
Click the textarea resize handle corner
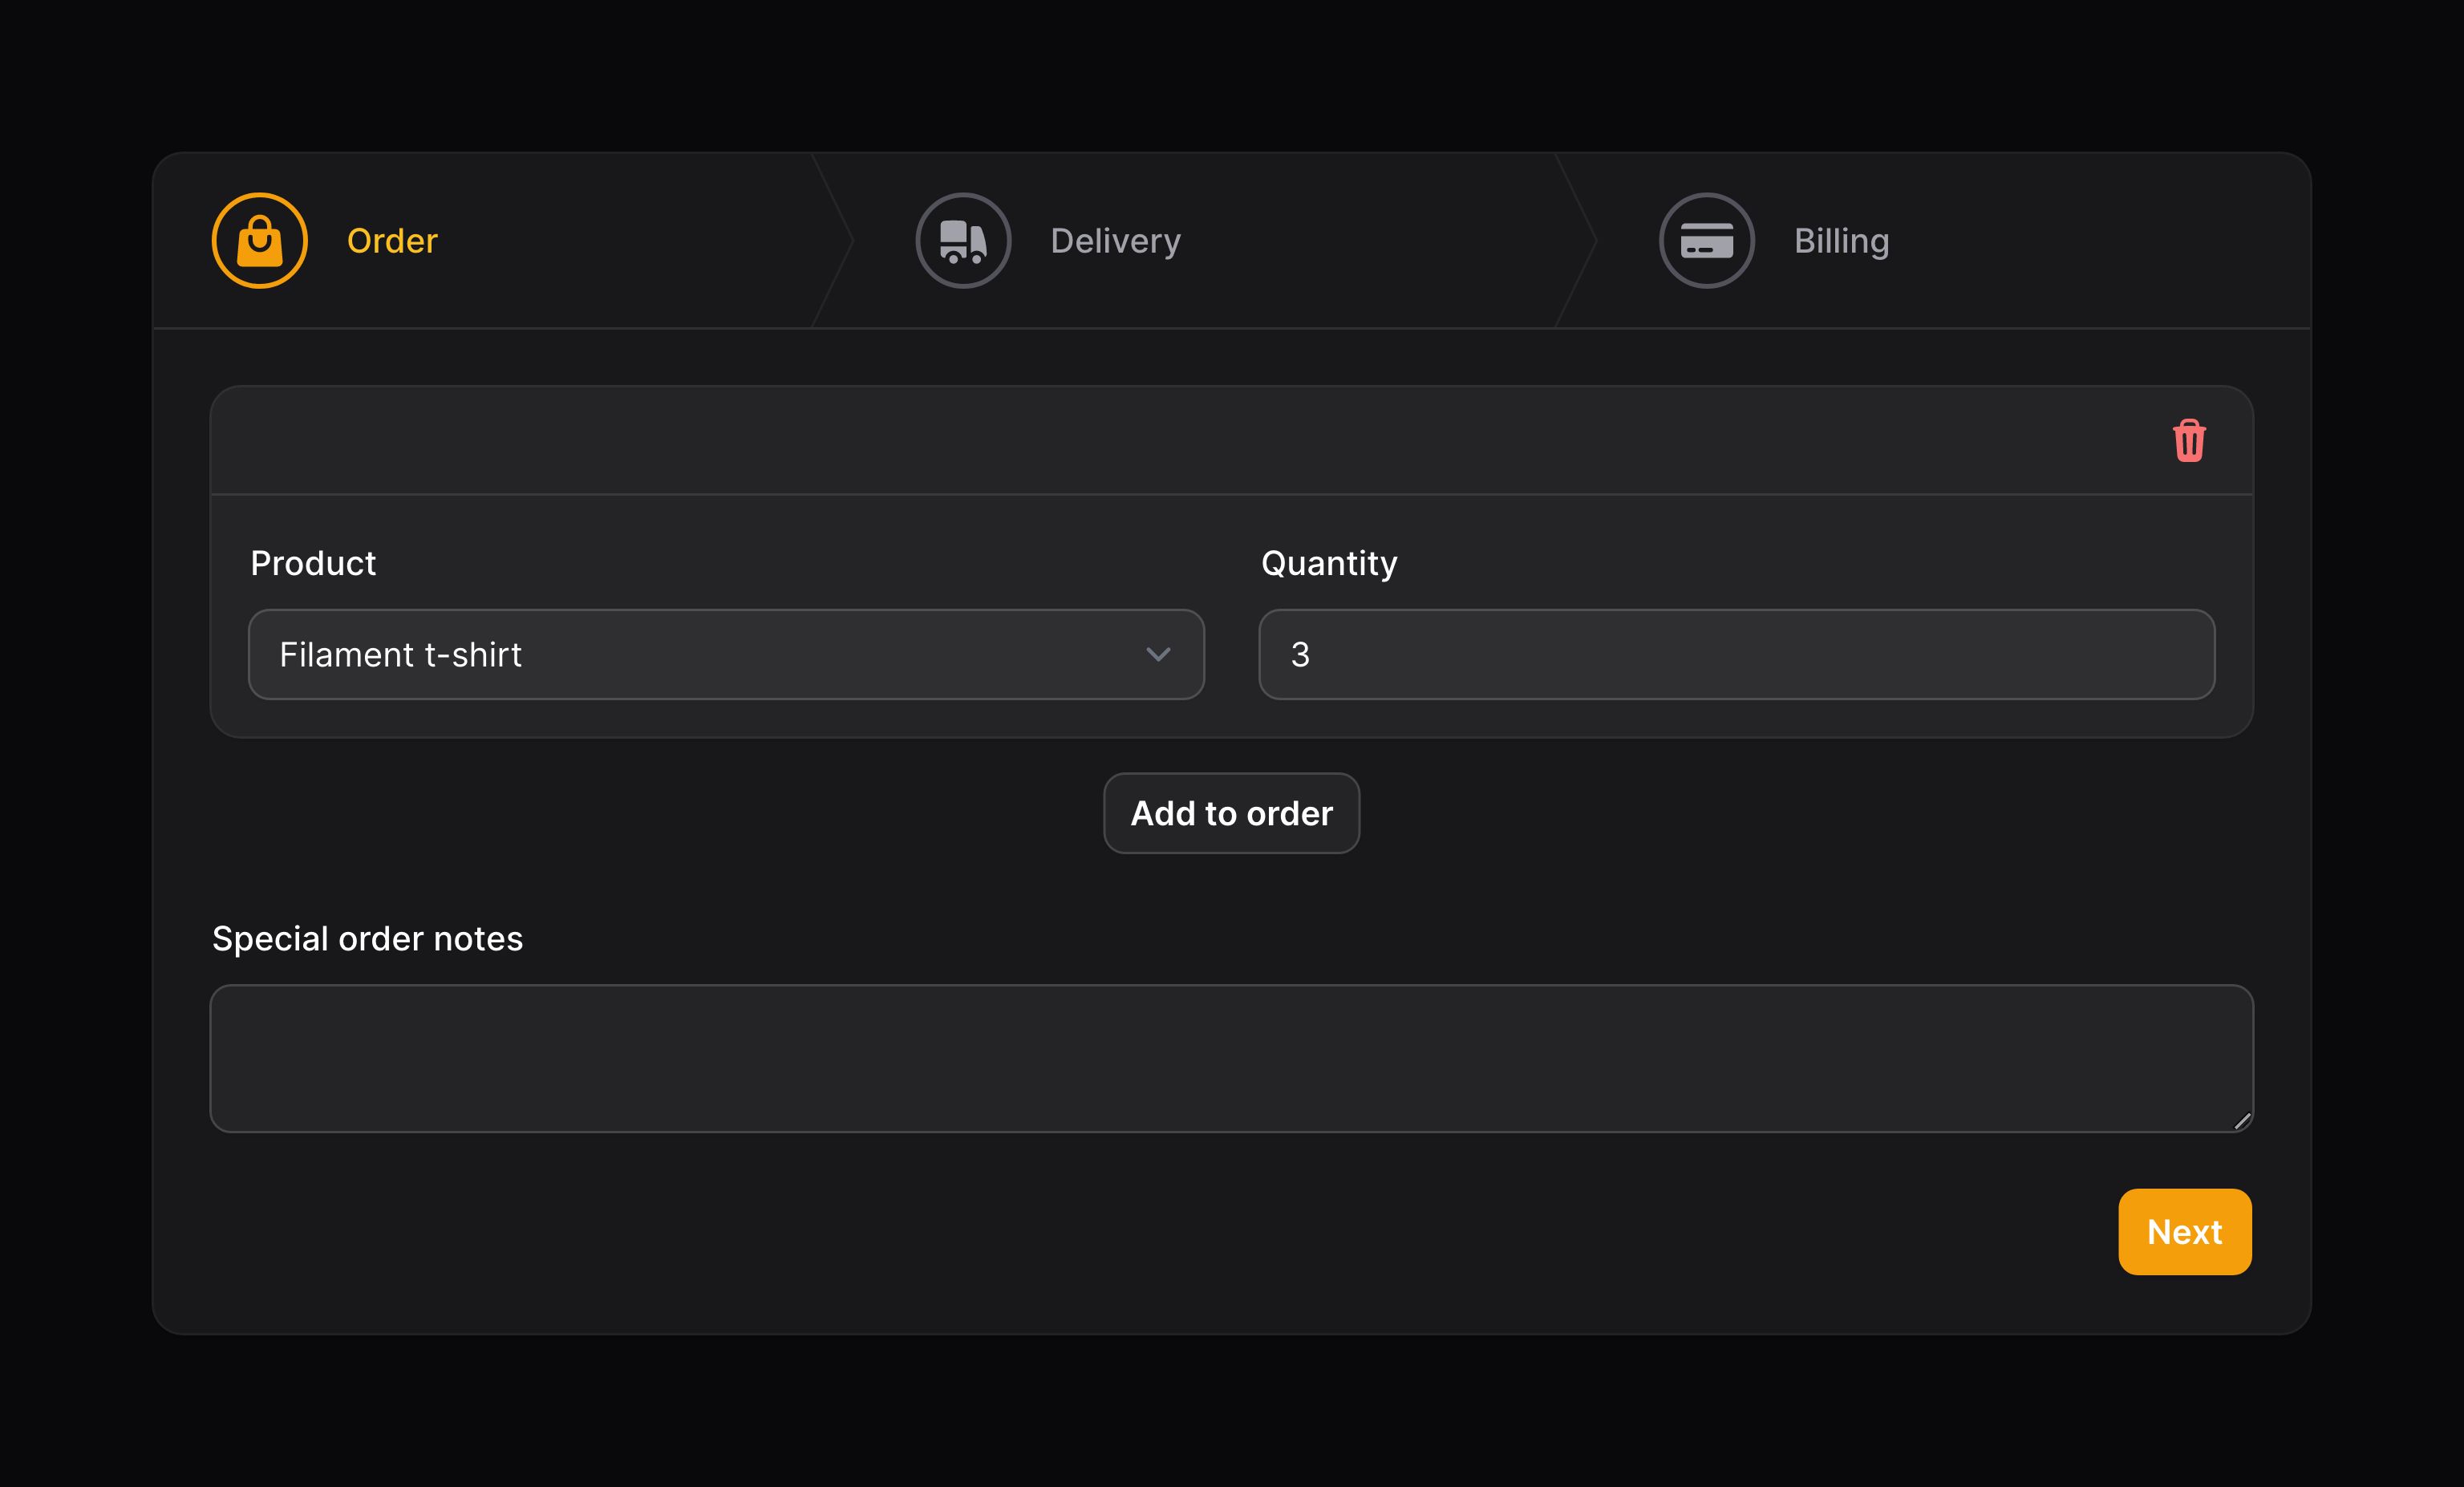click(x=2241, y=1121)
